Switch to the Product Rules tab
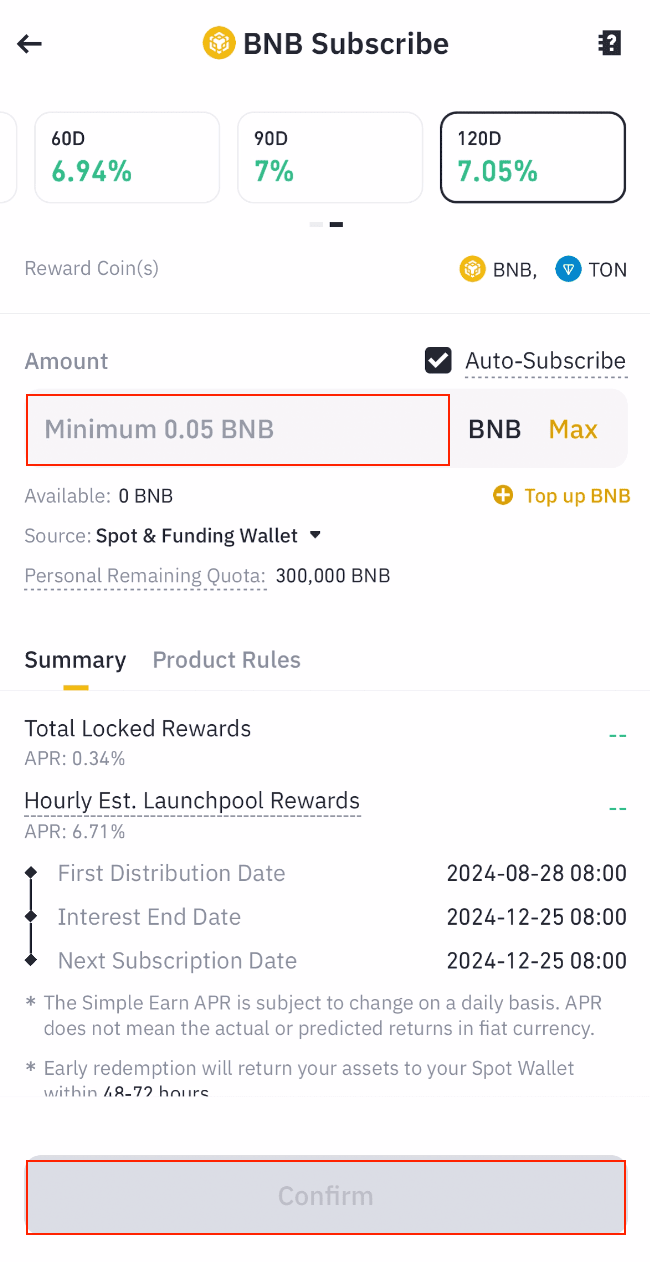The image size is (650, 1262). [x=226, y=660]
